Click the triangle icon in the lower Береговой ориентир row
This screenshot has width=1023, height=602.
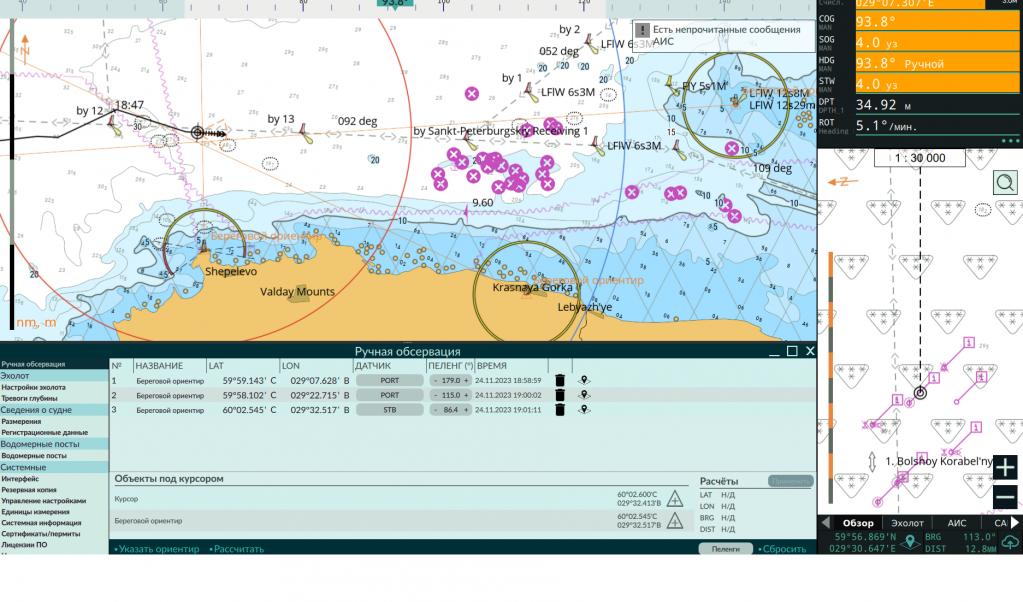click(x=675, y=520)
